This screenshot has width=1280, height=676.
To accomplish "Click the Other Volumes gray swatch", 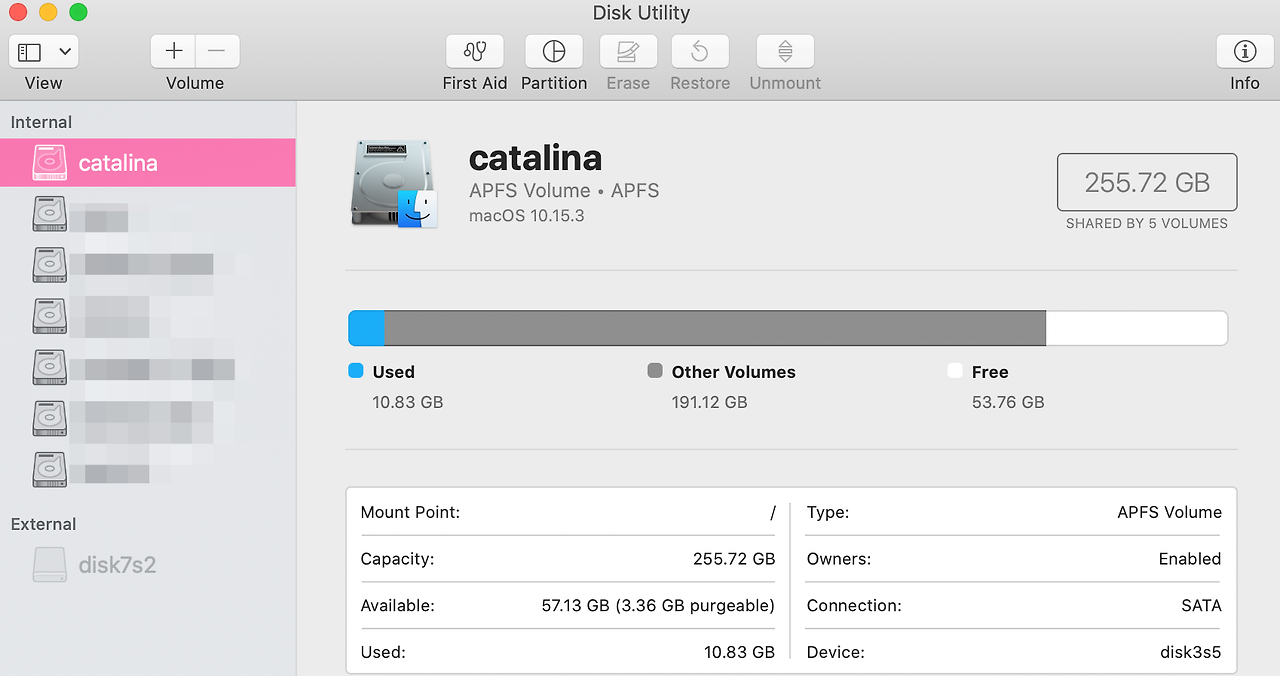I will (x=655, y=371).
